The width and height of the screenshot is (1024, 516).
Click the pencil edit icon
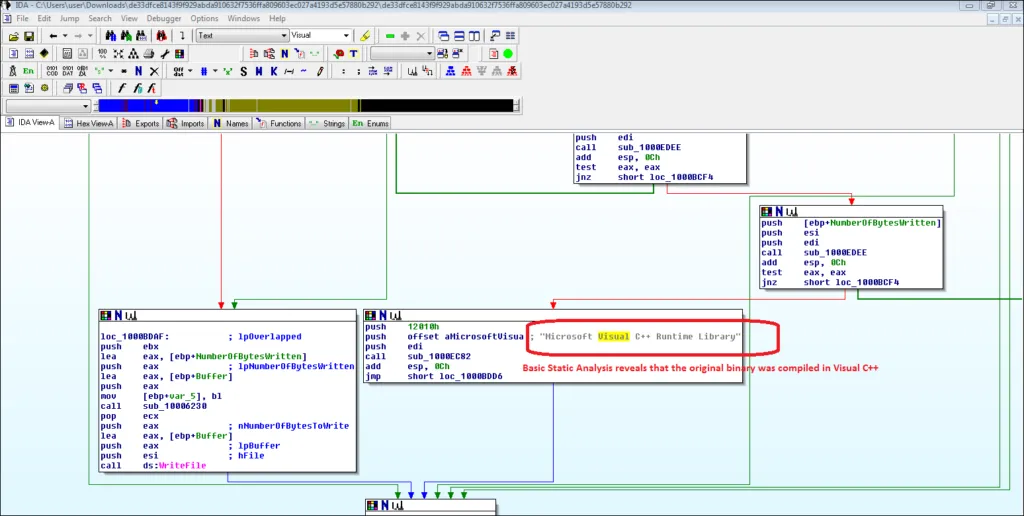coord(320,71)
